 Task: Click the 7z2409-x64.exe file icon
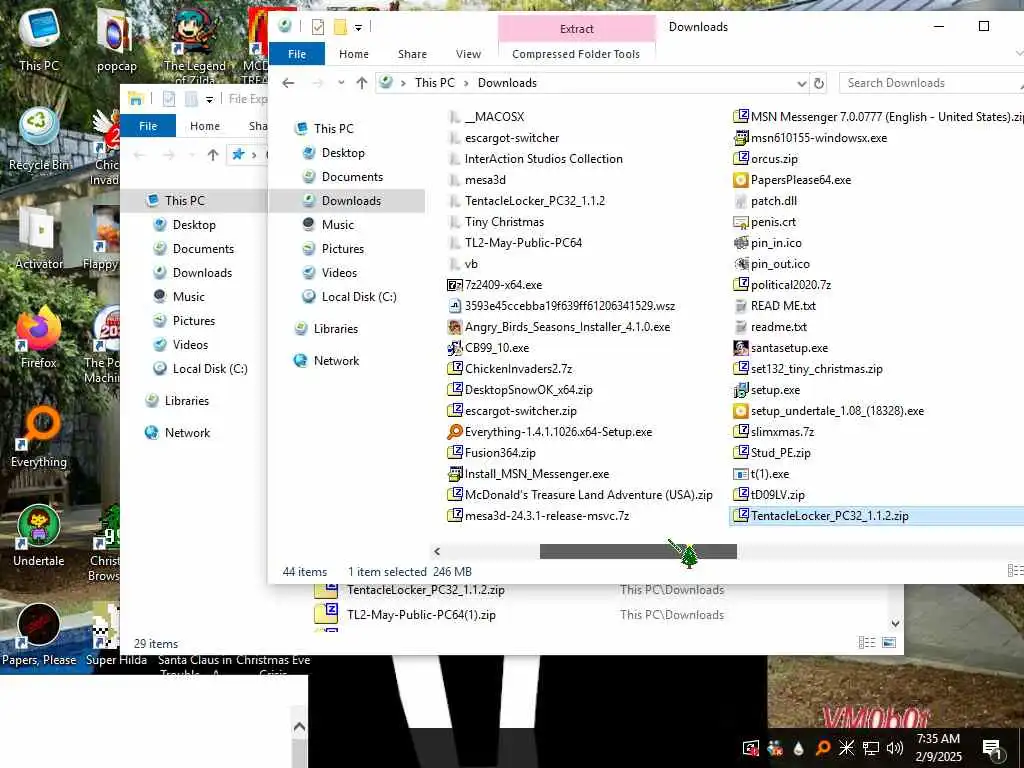pyautogui.click(x=455, y=285)
